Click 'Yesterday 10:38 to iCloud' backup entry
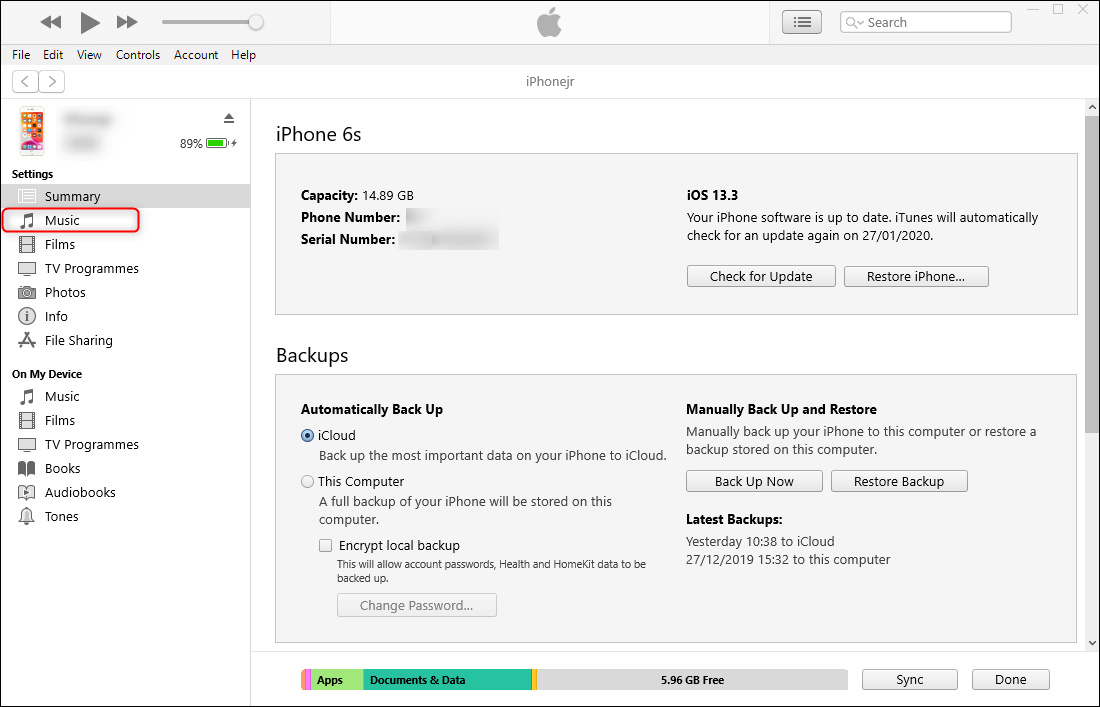The height and width of the screenshot is (707, 1100). (x=760, y=541)
